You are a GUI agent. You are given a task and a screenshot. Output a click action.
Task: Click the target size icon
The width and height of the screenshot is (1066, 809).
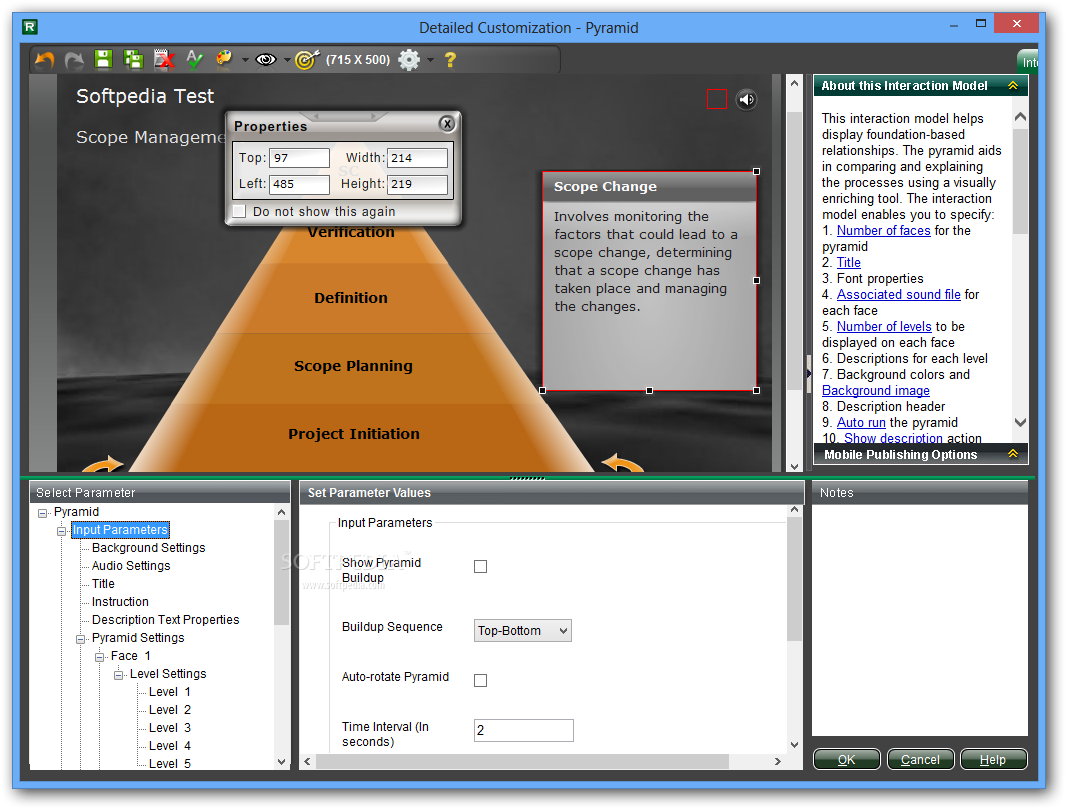coord(307,60)
